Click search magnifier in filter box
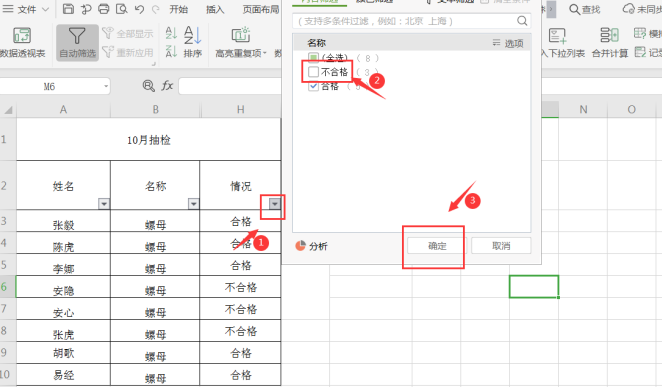662x387 pixels. 522,21
